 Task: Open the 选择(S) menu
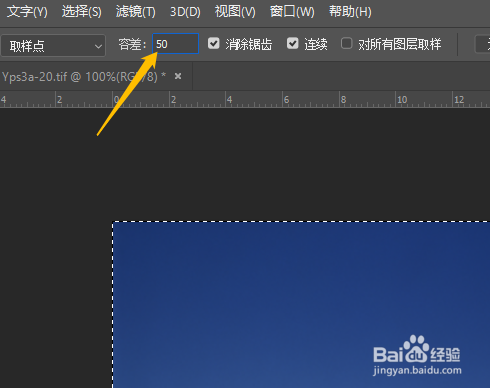pyautogui.click(x=82, y=12)
